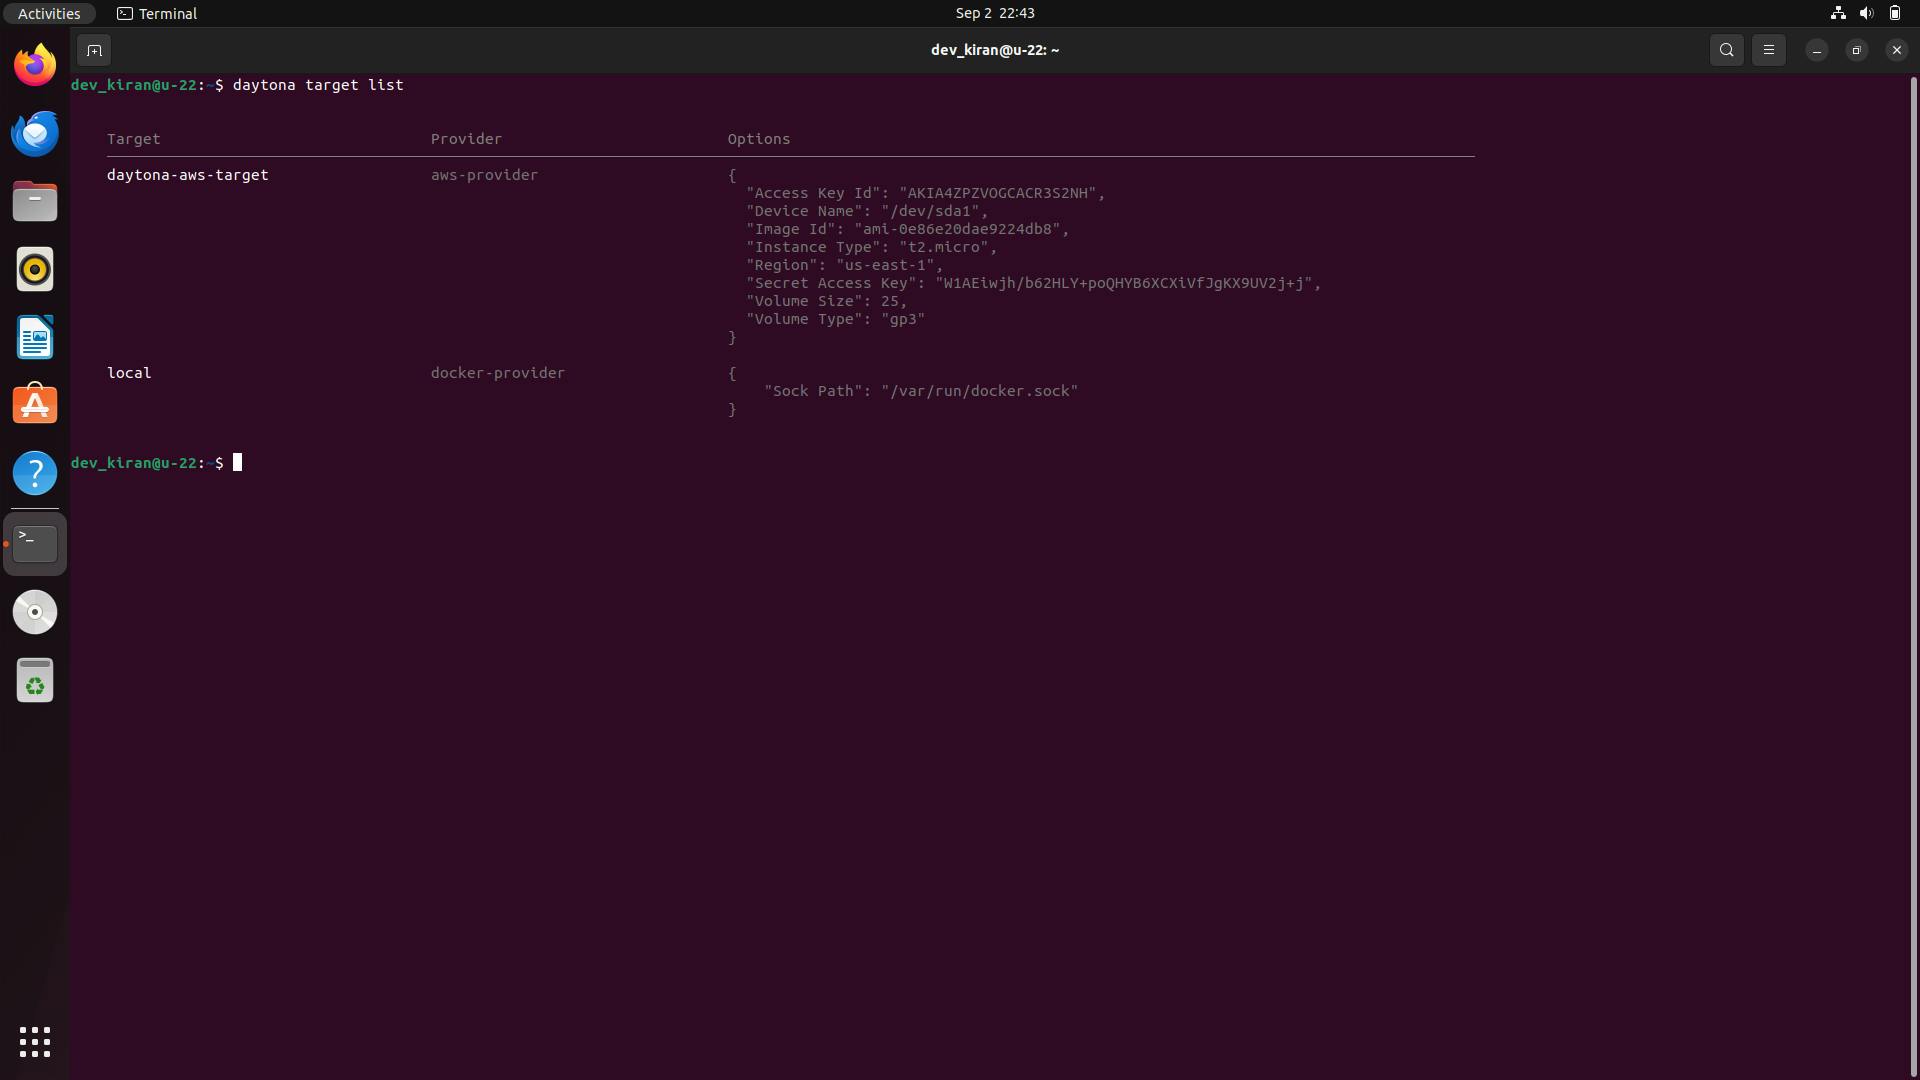
Task: Open the terminal hamburger menu
Action: (1769, 50)
